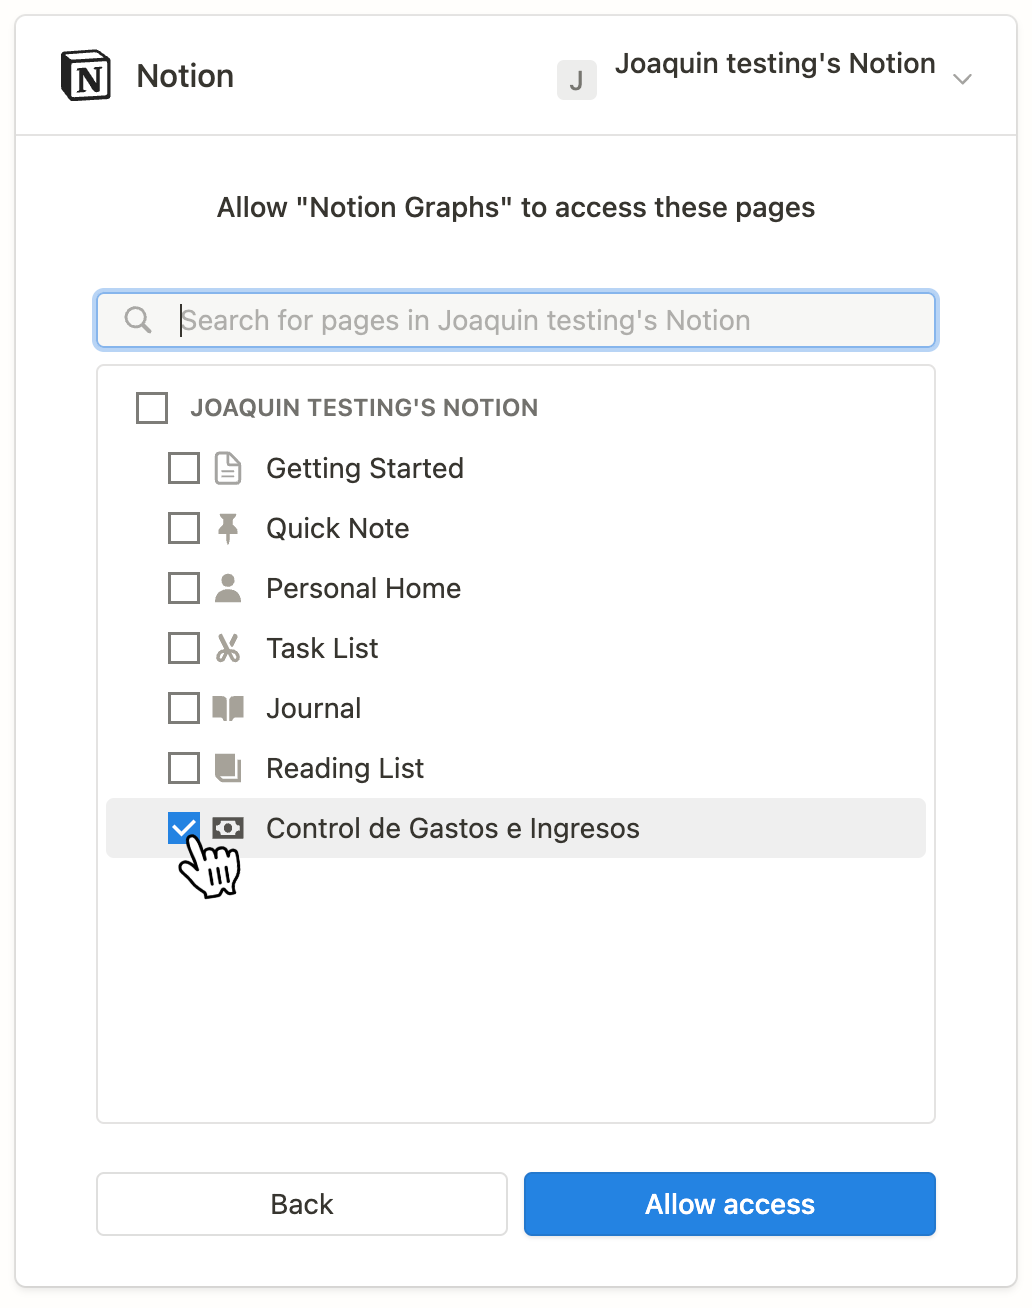Select the Personal Home page row
This screenshot has width=1032, height=1308.
tap(363, 588)
